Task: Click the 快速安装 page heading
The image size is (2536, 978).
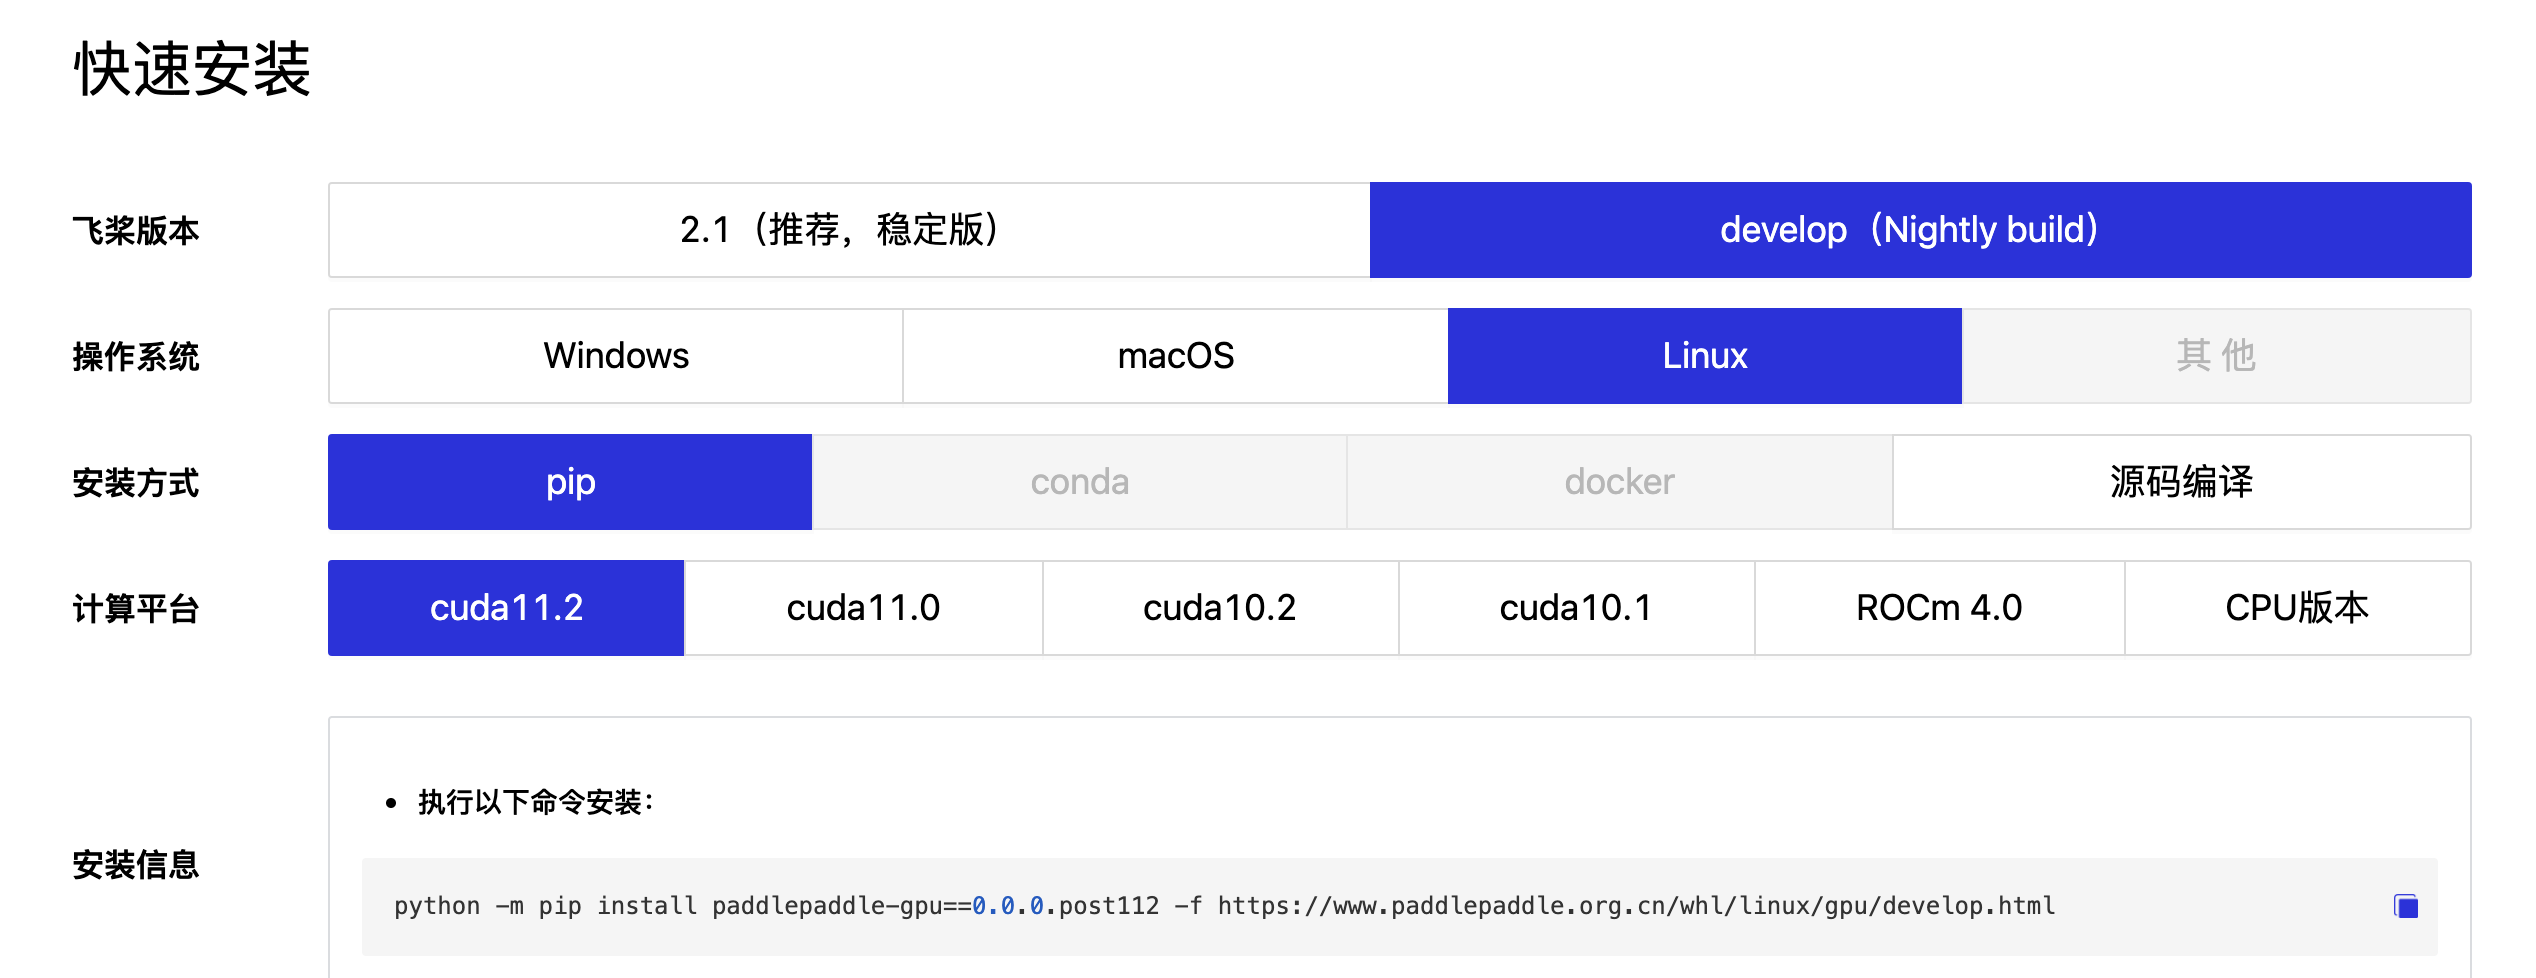Action: pos(193,68)
